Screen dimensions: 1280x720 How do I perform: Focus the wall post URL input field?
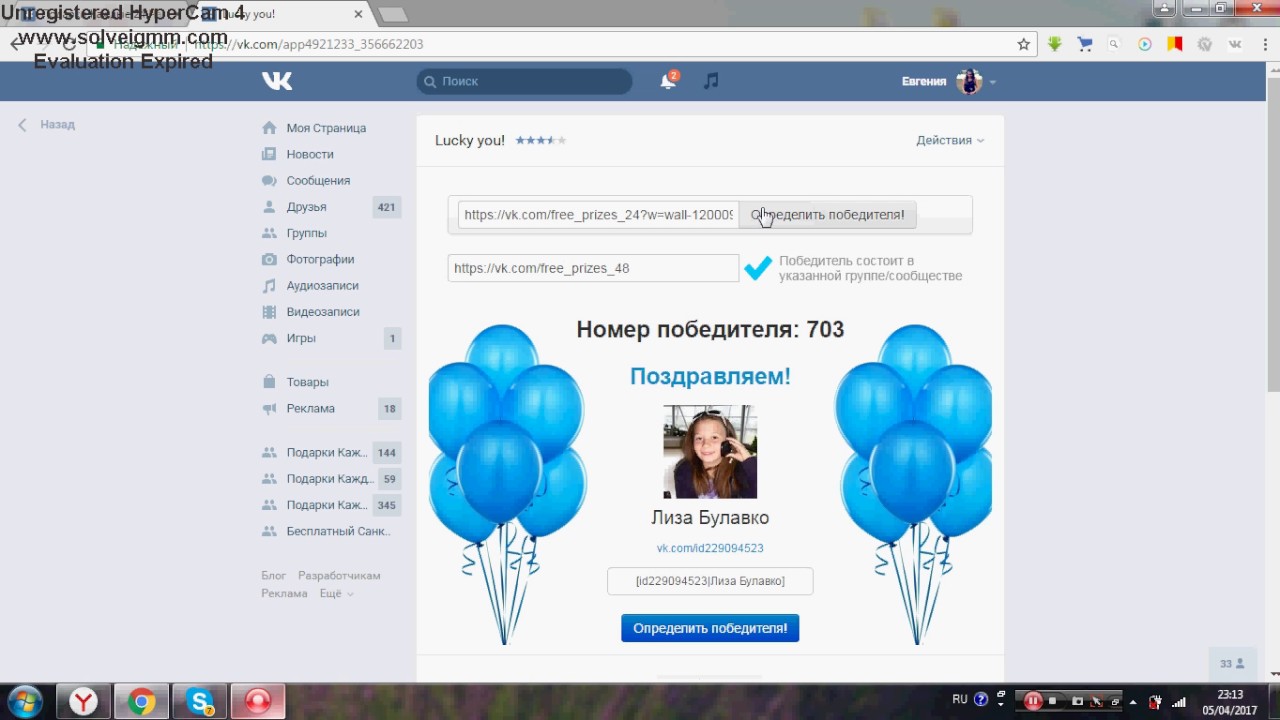[598, 214]
